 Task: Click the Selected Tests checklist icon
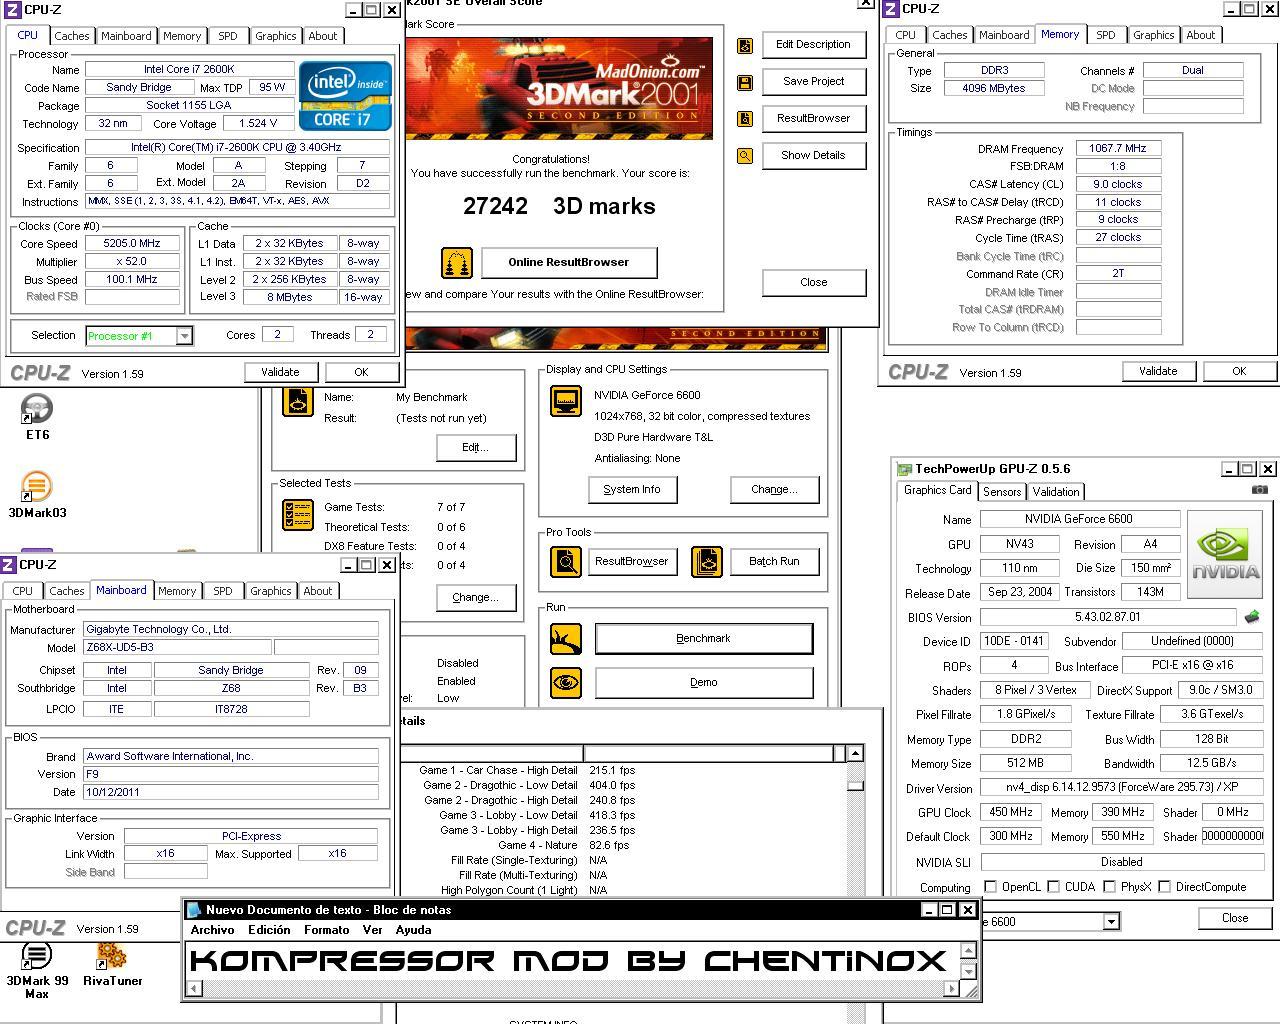[298, 514]
